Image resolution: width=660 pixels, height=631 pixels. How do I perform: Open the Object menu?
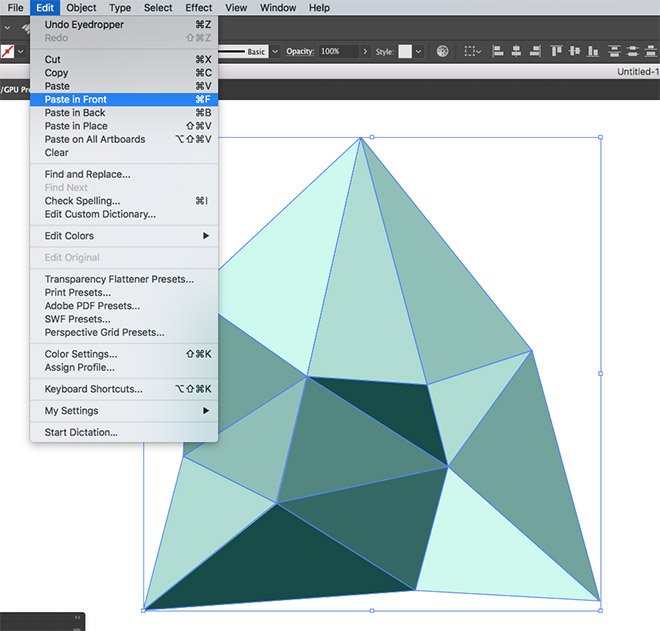click(81, 8)
